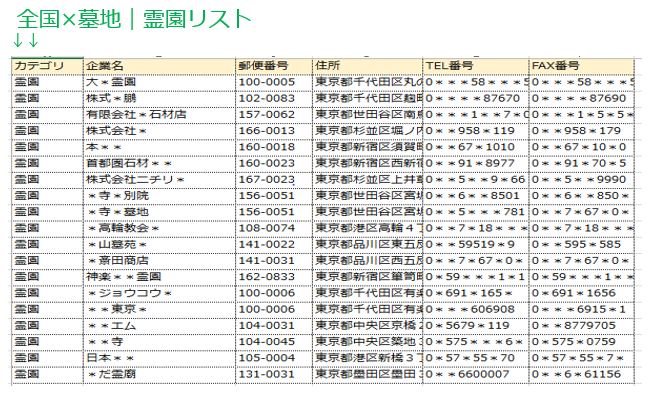Select the 大＊霊園 company cell

pyautogui.click(x=159, y=82)
